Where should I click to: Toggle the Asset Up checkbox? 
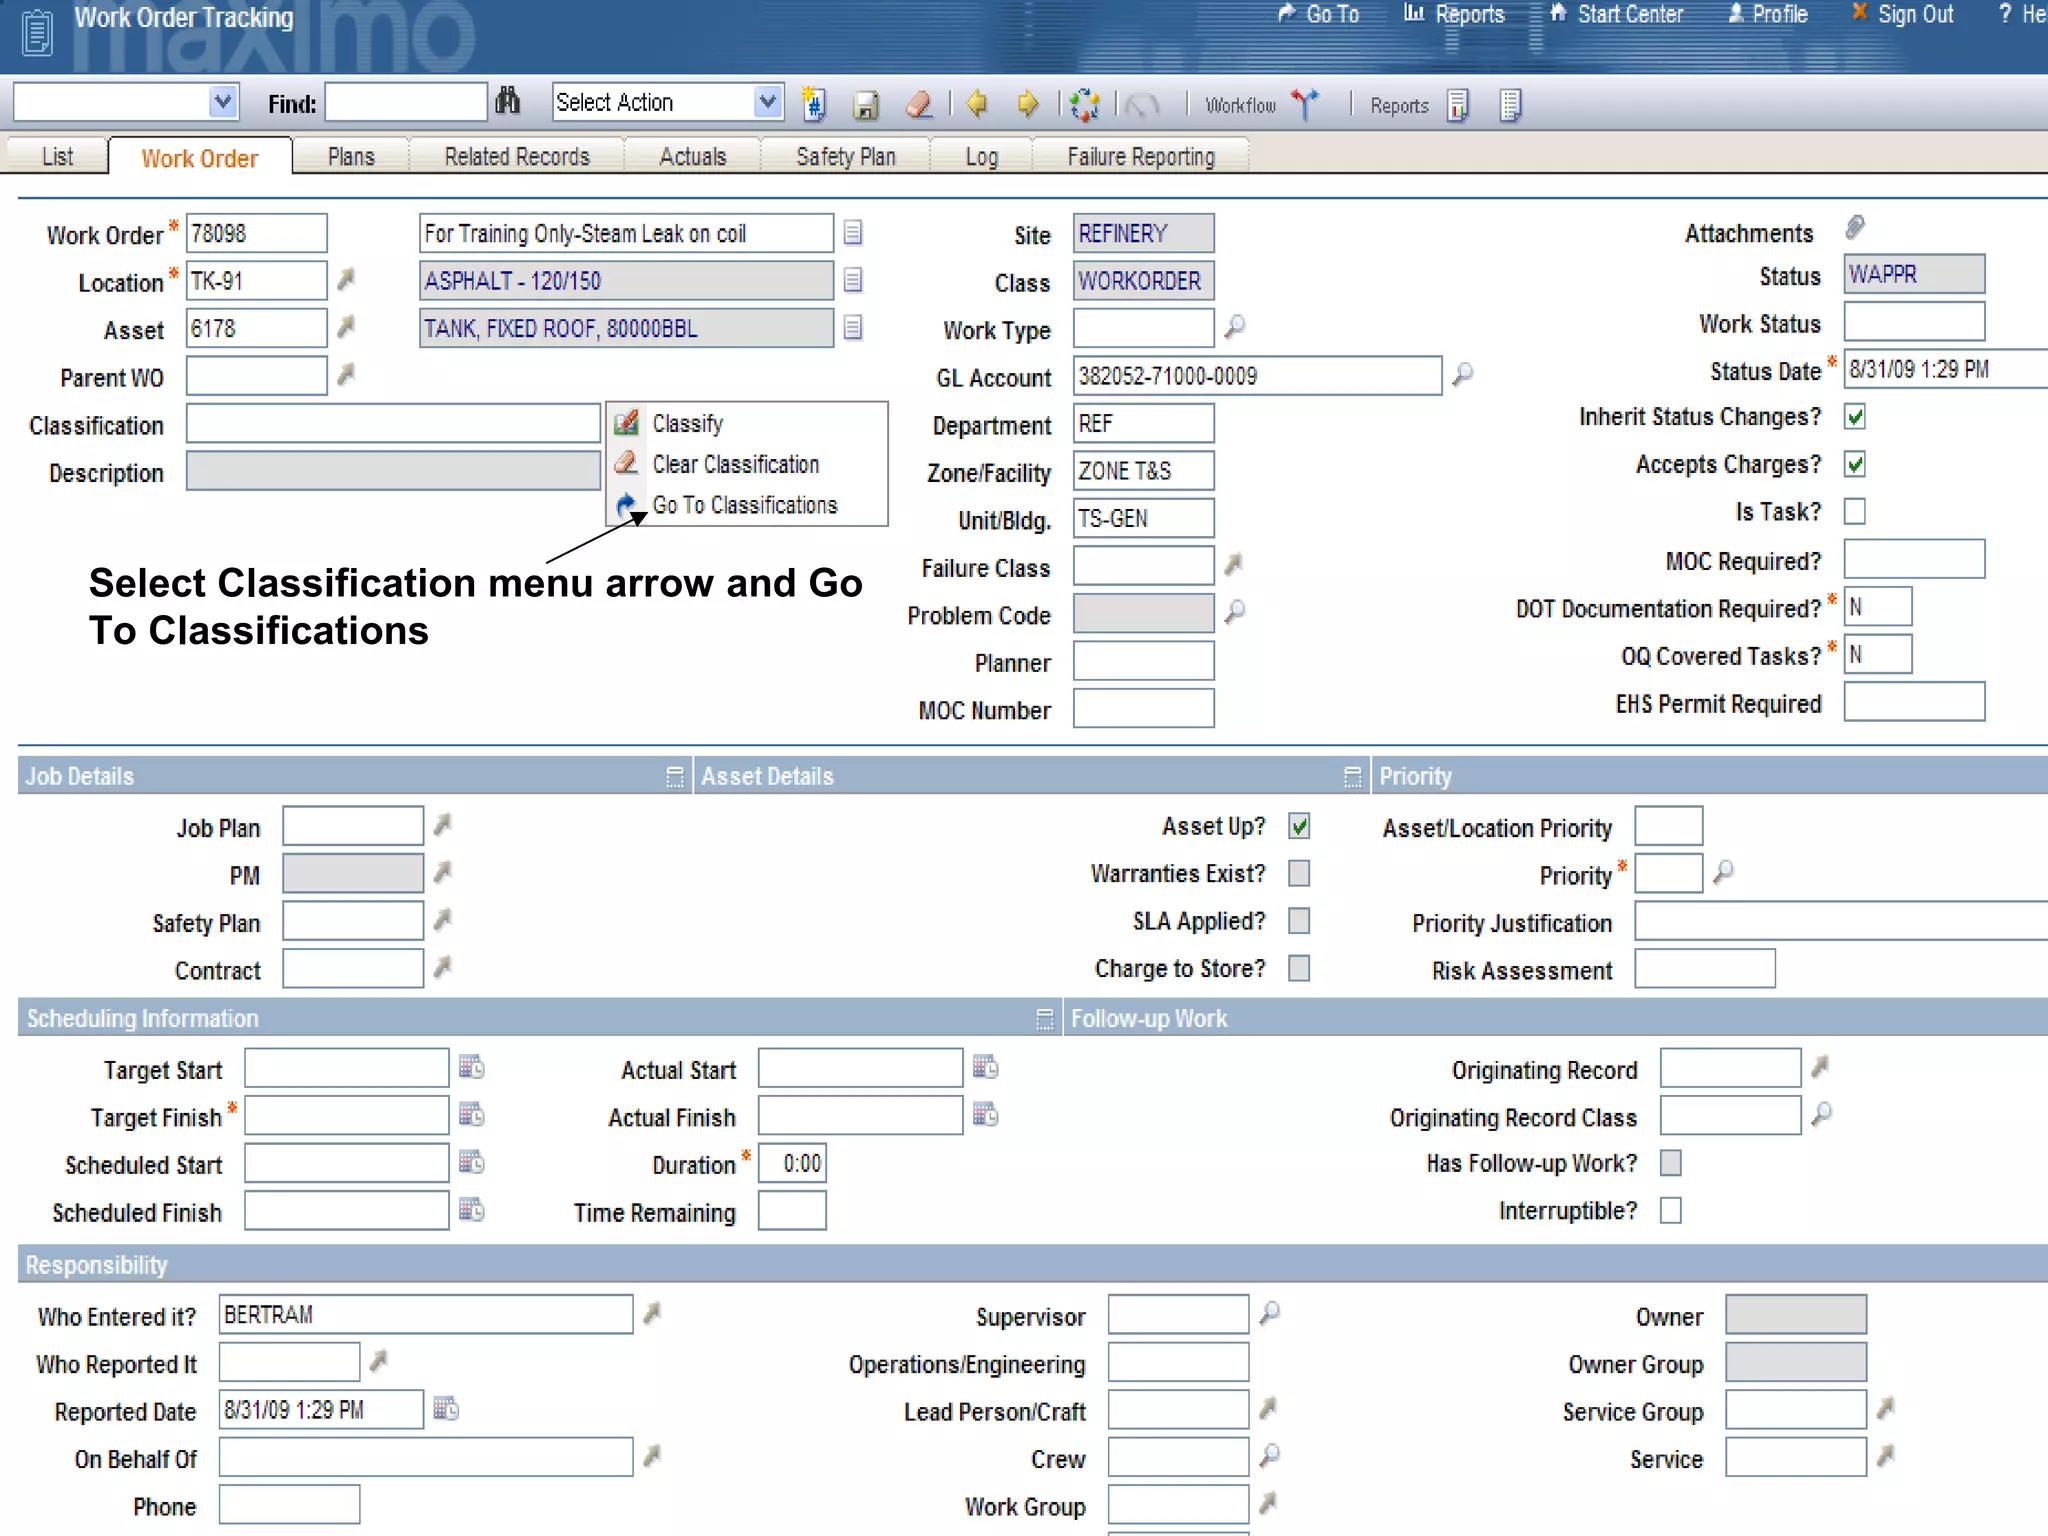(1299, 826)
